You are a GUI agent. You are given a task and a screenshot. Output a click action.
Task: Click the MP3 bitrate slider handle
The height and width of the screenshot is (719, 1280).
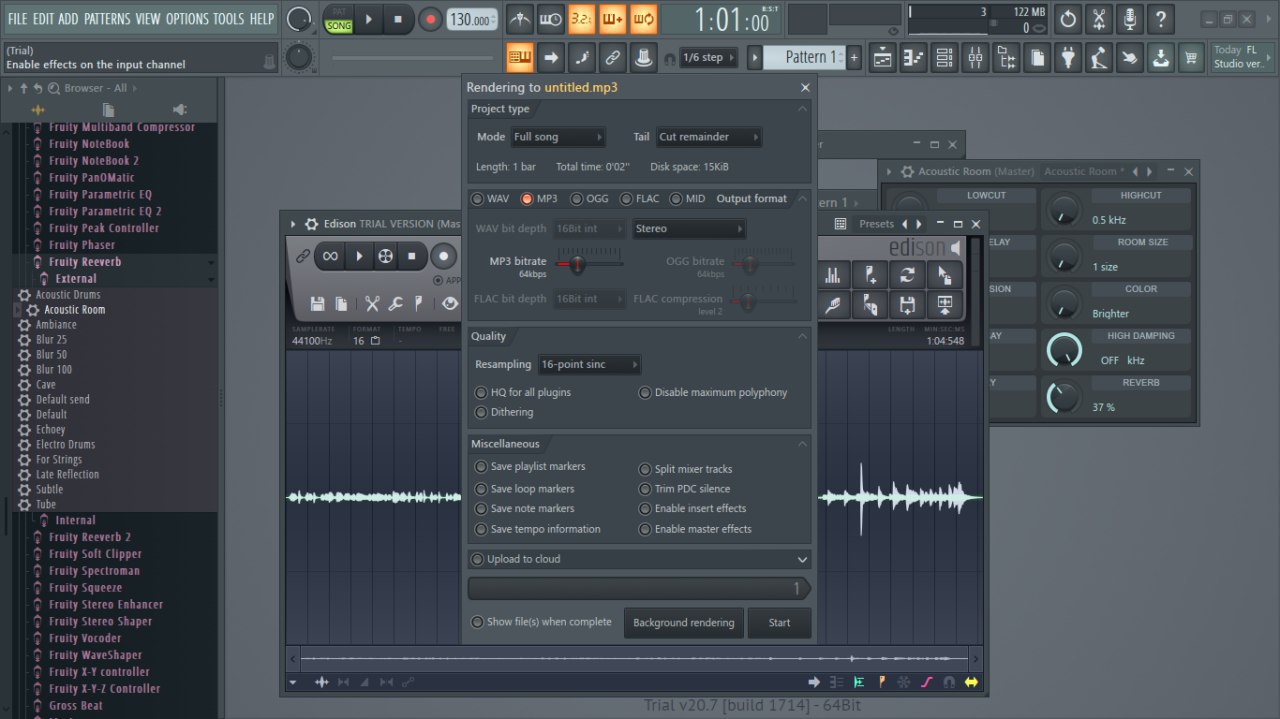point(576,264)
